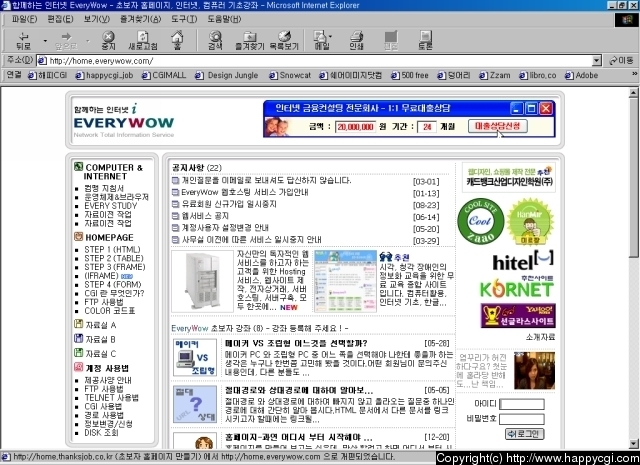The width and height of the screenshot is (640, 465).
Task: Click the 아이디 input field
Action: click(x=522, y=404)
